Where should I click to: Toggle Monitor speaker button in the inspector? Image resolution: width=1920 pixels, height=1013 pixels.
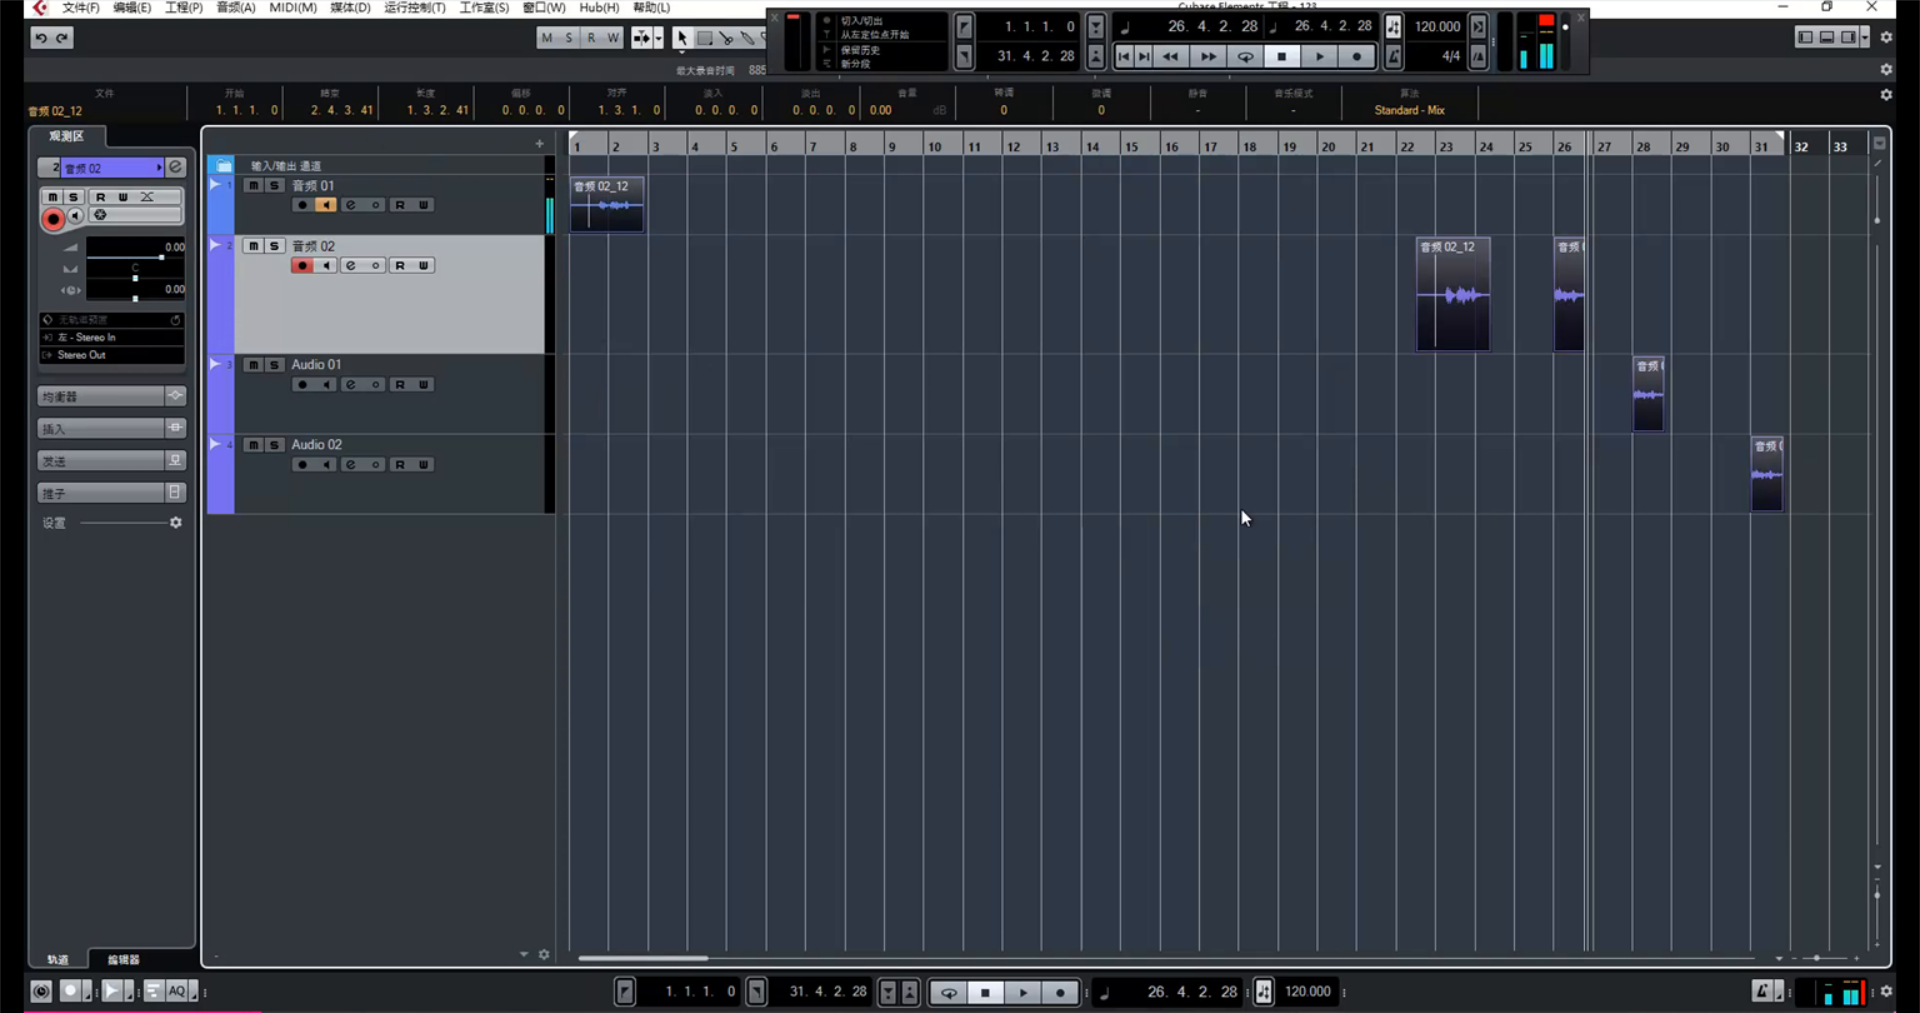click(x=75, y=216)
